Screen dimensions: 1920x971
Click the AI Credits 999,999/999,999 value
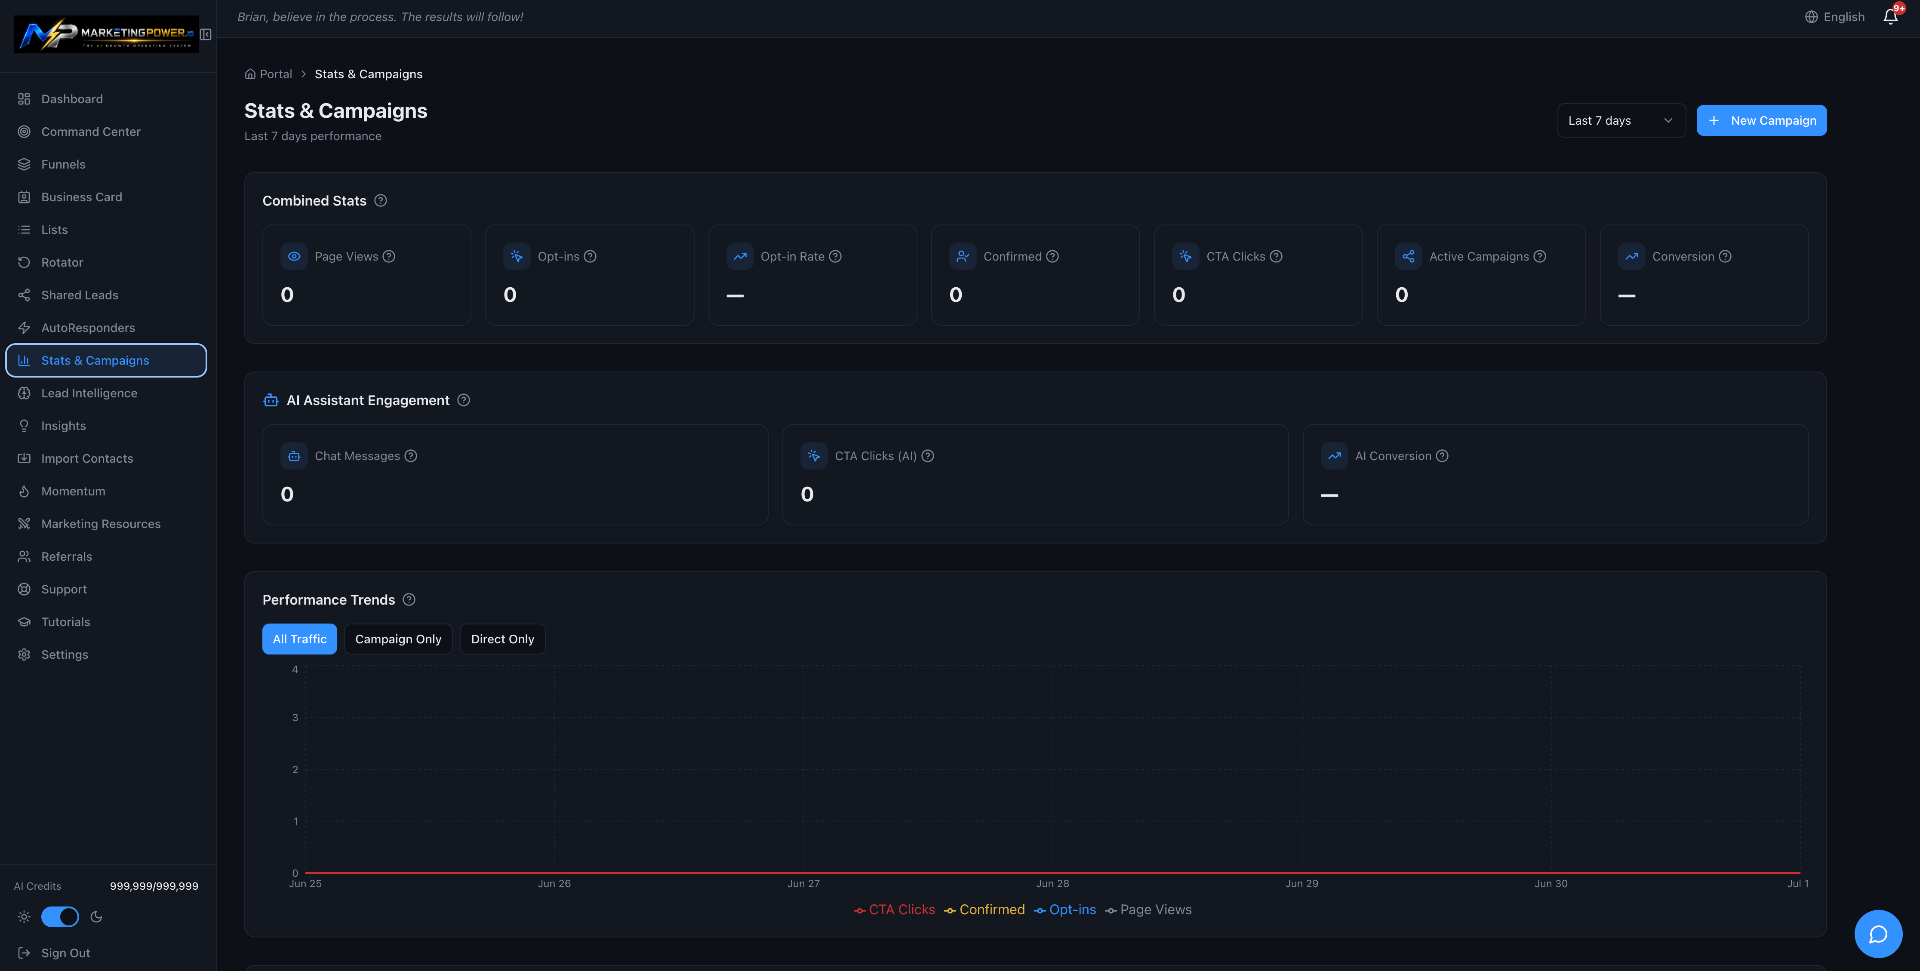(x=154, y=886)
